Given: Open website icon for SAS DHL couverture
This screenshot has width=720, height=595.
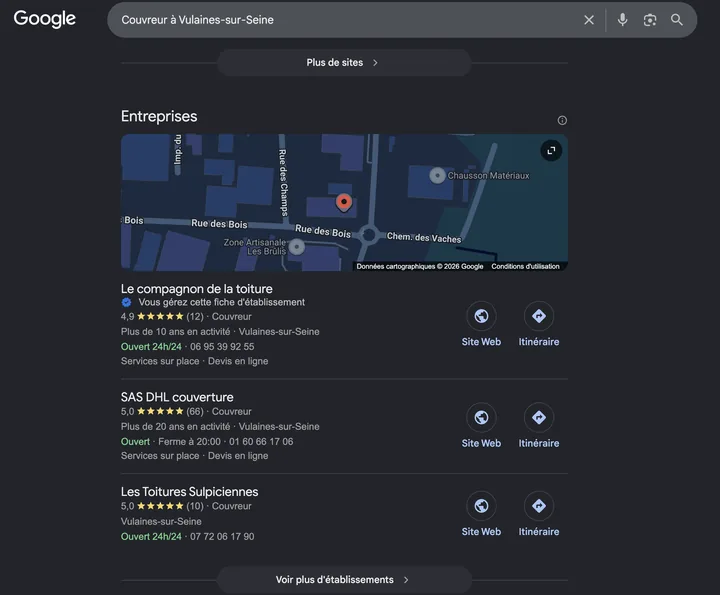Looking at the screenshot, I should point(481,417).
